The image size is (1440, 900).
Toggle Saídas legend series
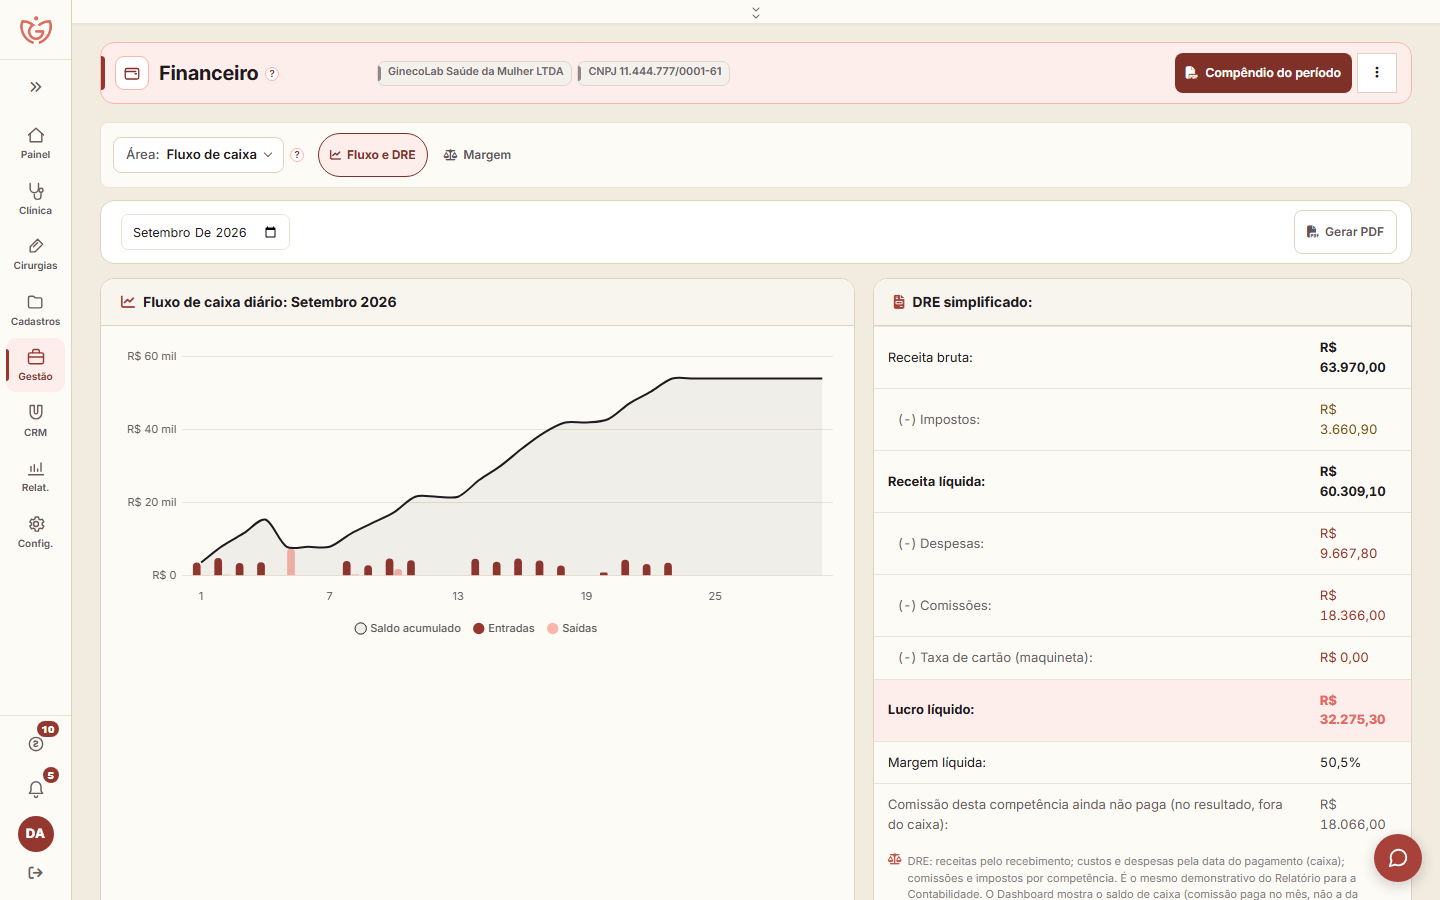pos(572,628)
